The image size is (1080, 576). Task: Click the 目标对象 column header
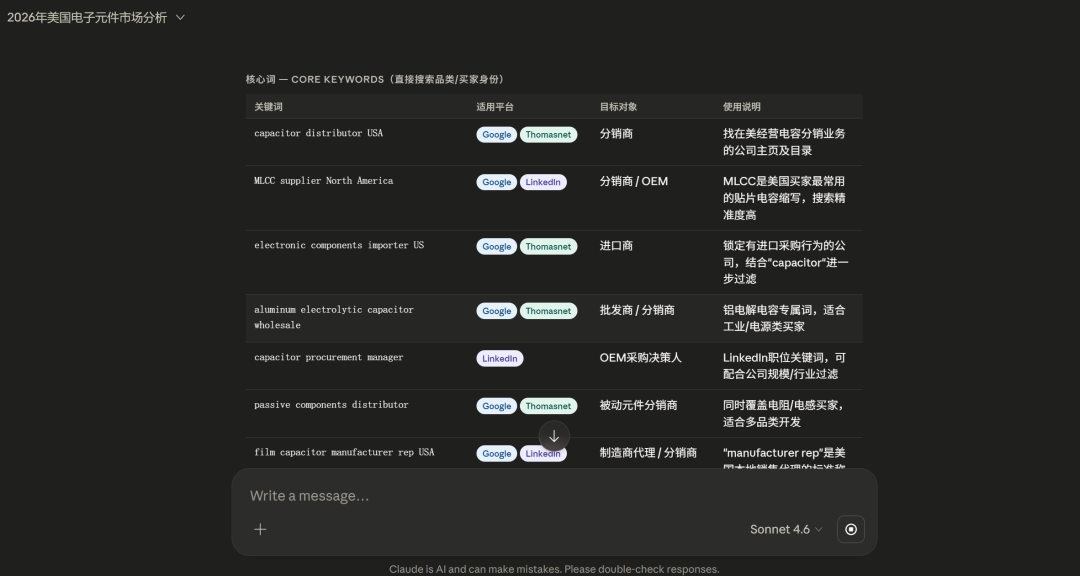pyautogui.click(x=619, y=107)
